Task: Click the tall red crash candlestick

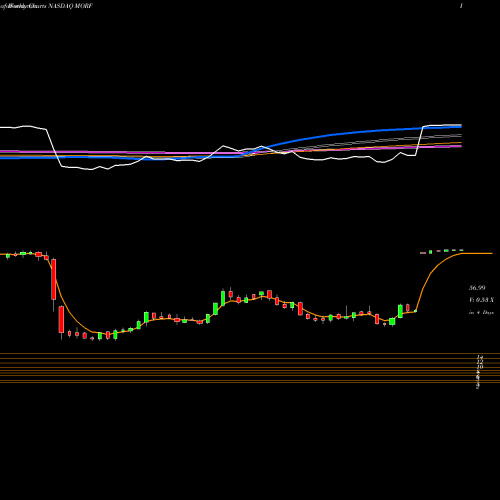Action: 54,279
